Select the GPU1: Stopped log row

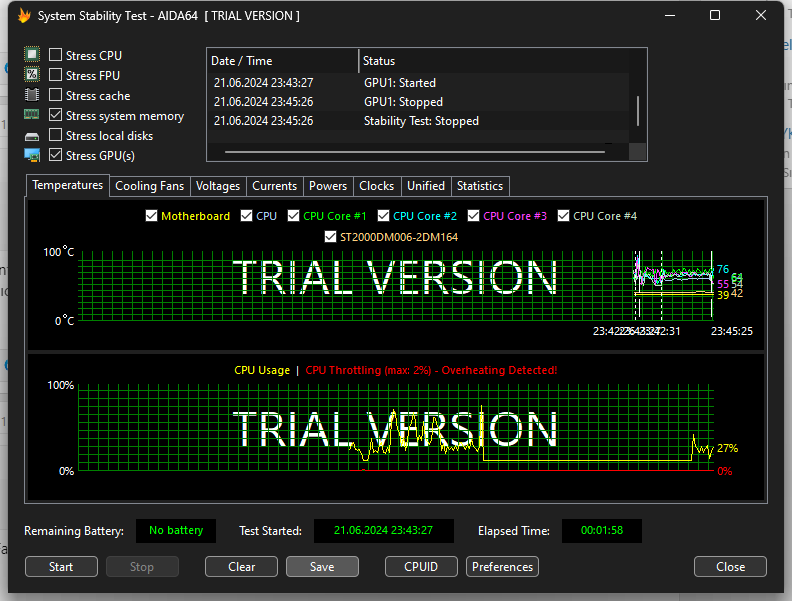click(x=418, y=102)
